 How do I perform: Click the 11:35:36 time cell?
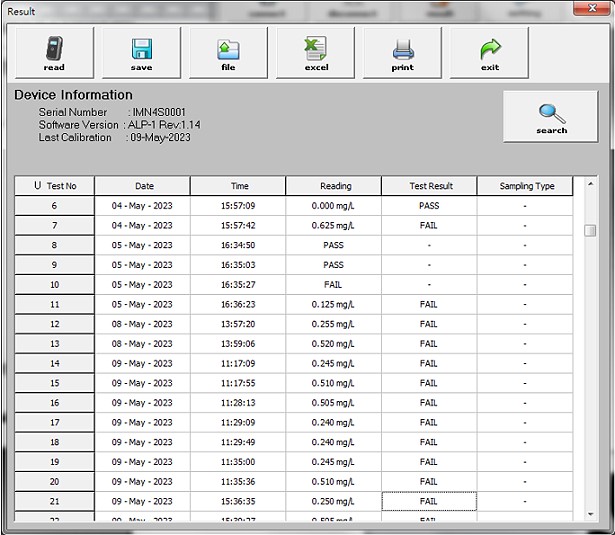[238, 482]
